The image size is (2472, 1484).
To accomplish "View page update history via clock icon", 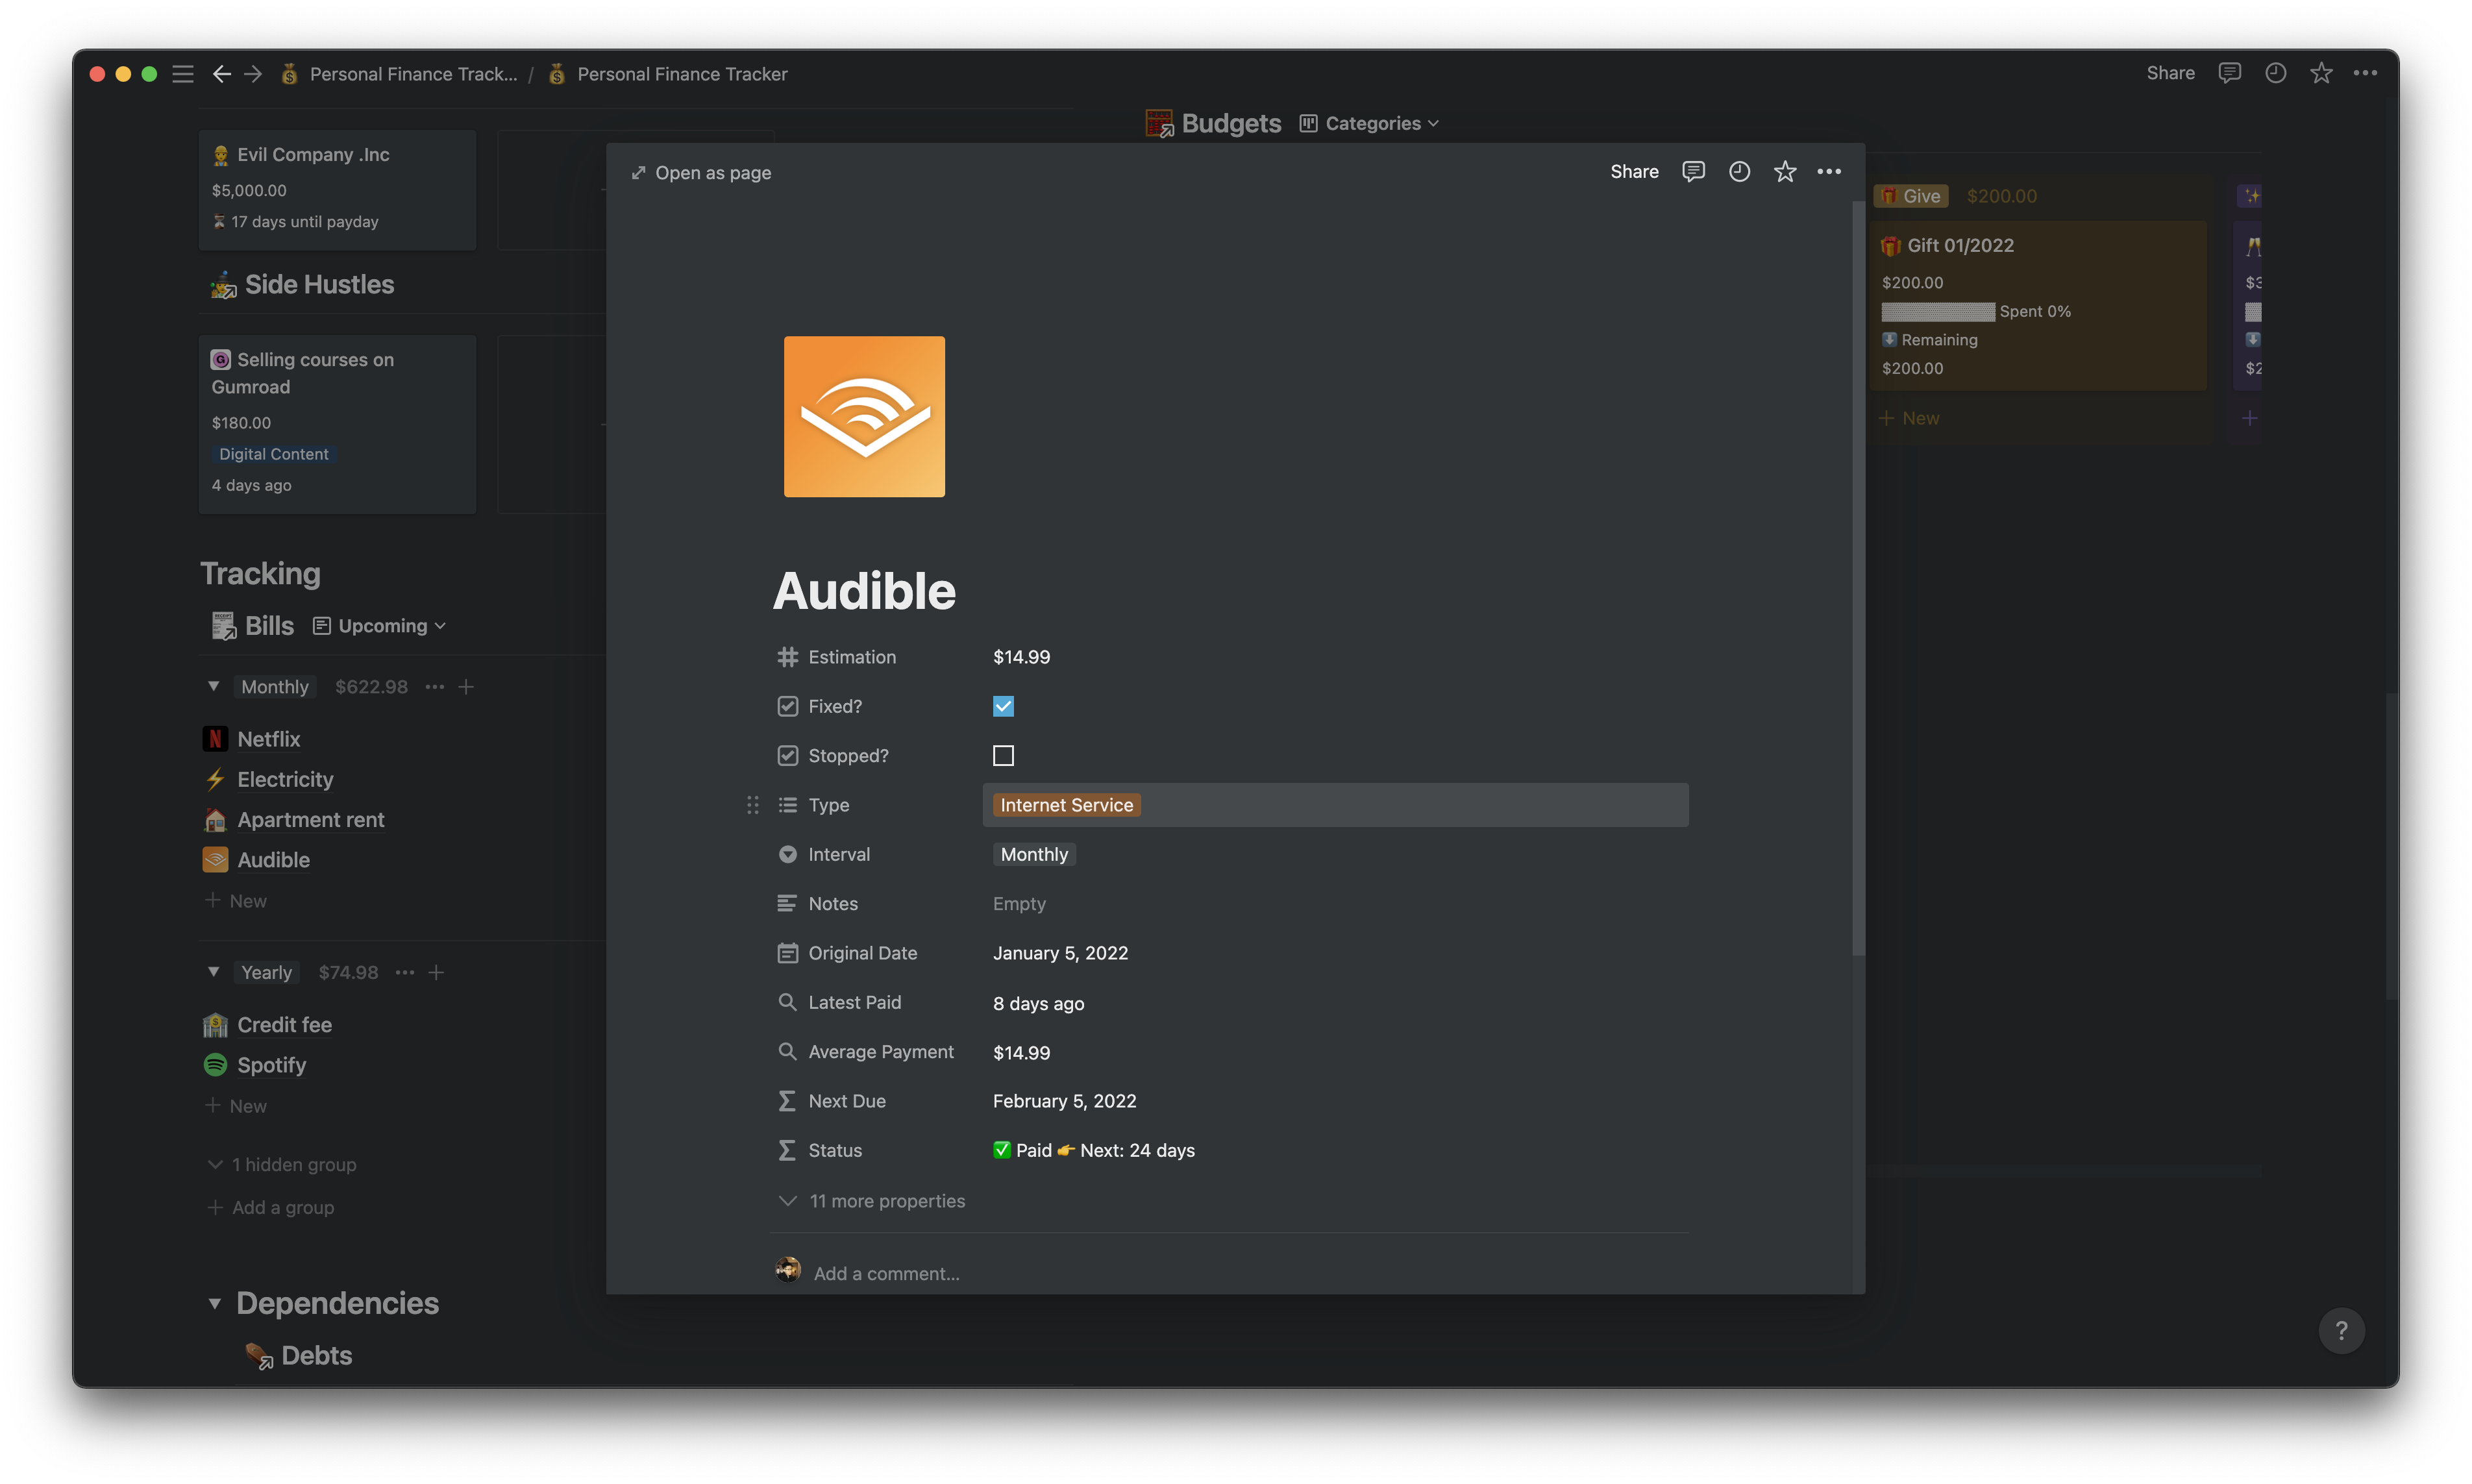I will pyautogui.click(x=1739, y=171).
